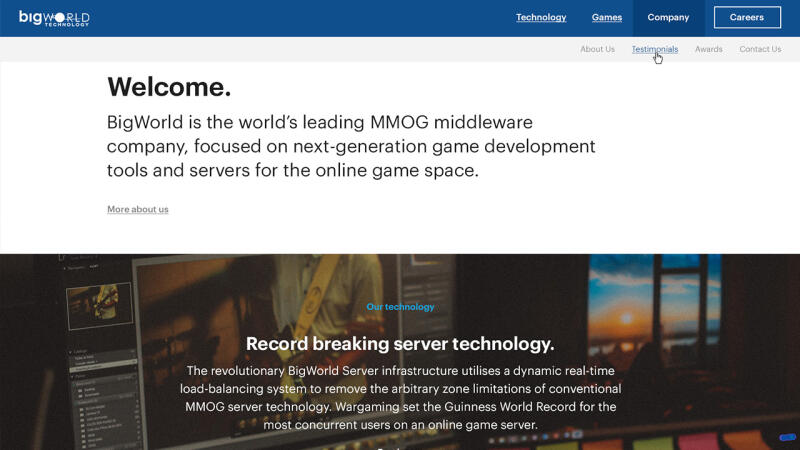Screen dimensions: 800x450
Task: Click the Record breaking server technology heading
Action: click(400, 344)
